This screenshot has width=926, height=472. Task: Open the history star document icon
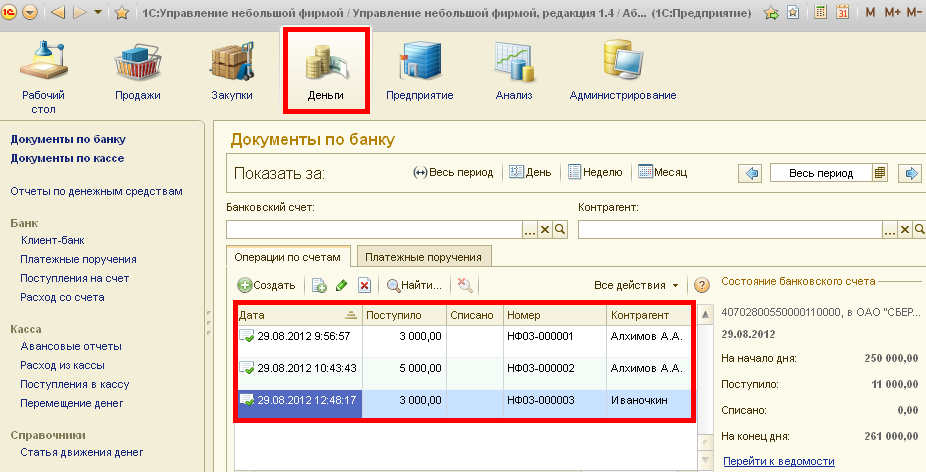[x=793, y=12]
